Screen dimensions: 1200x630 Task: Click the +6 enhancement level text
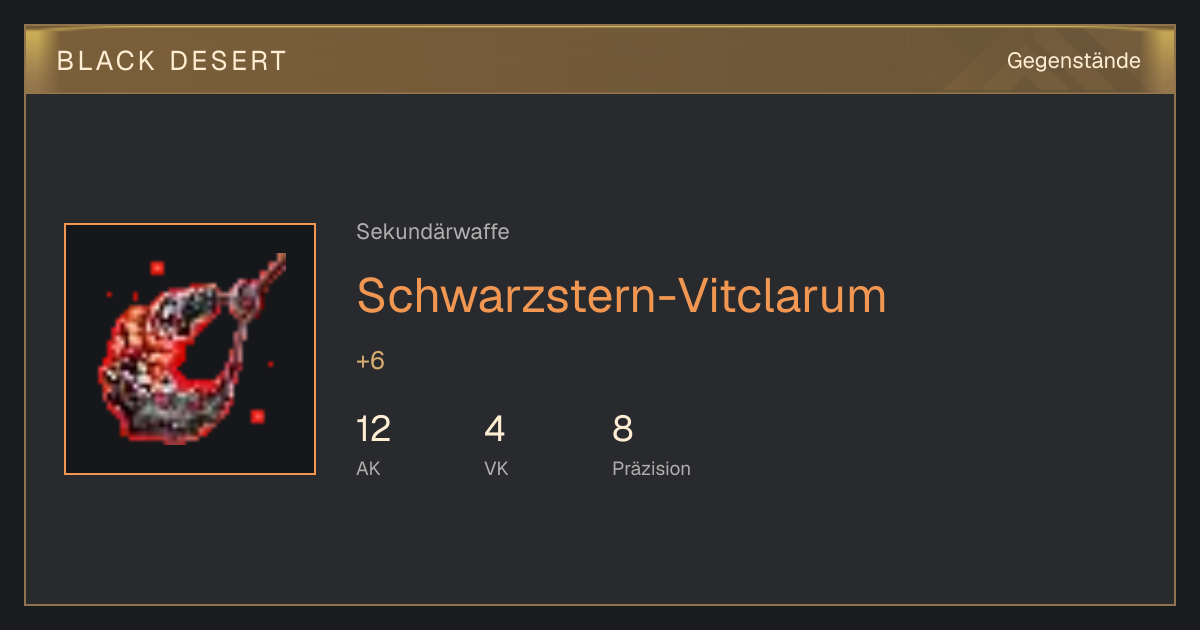(x=370, y=361)
